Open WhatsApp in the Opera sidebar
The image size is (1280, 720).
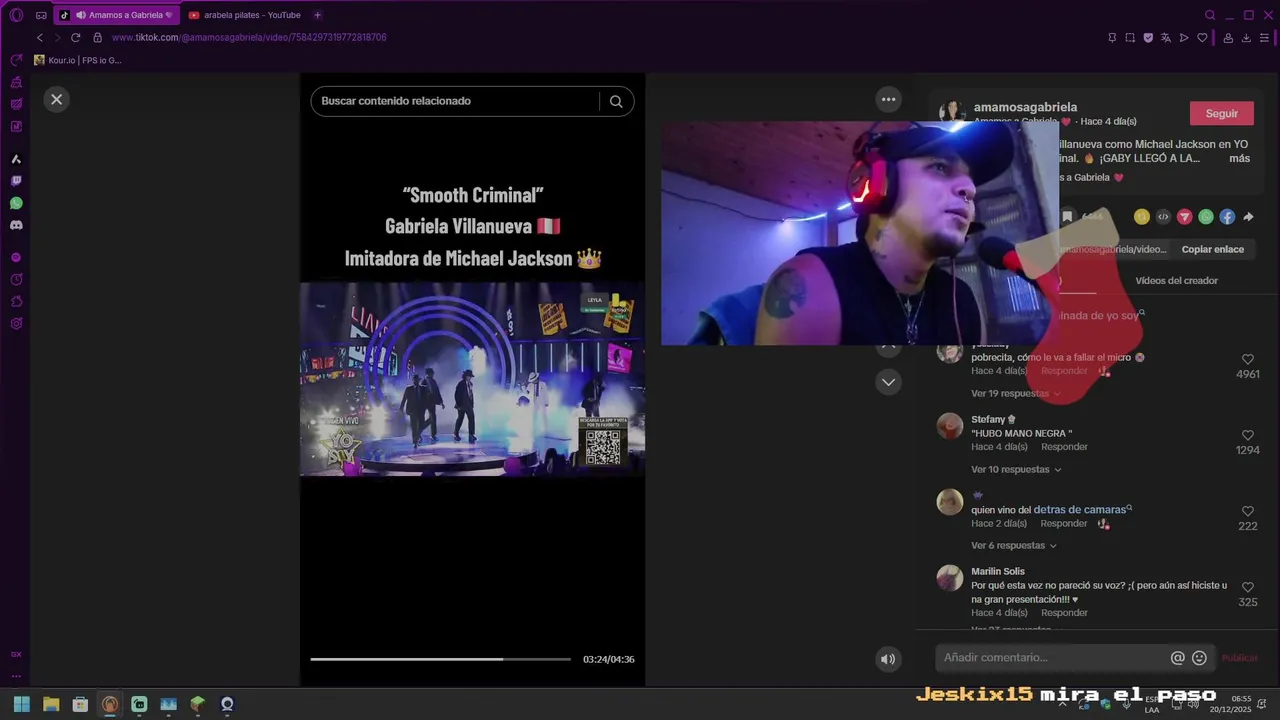click(x=16, y=203)
